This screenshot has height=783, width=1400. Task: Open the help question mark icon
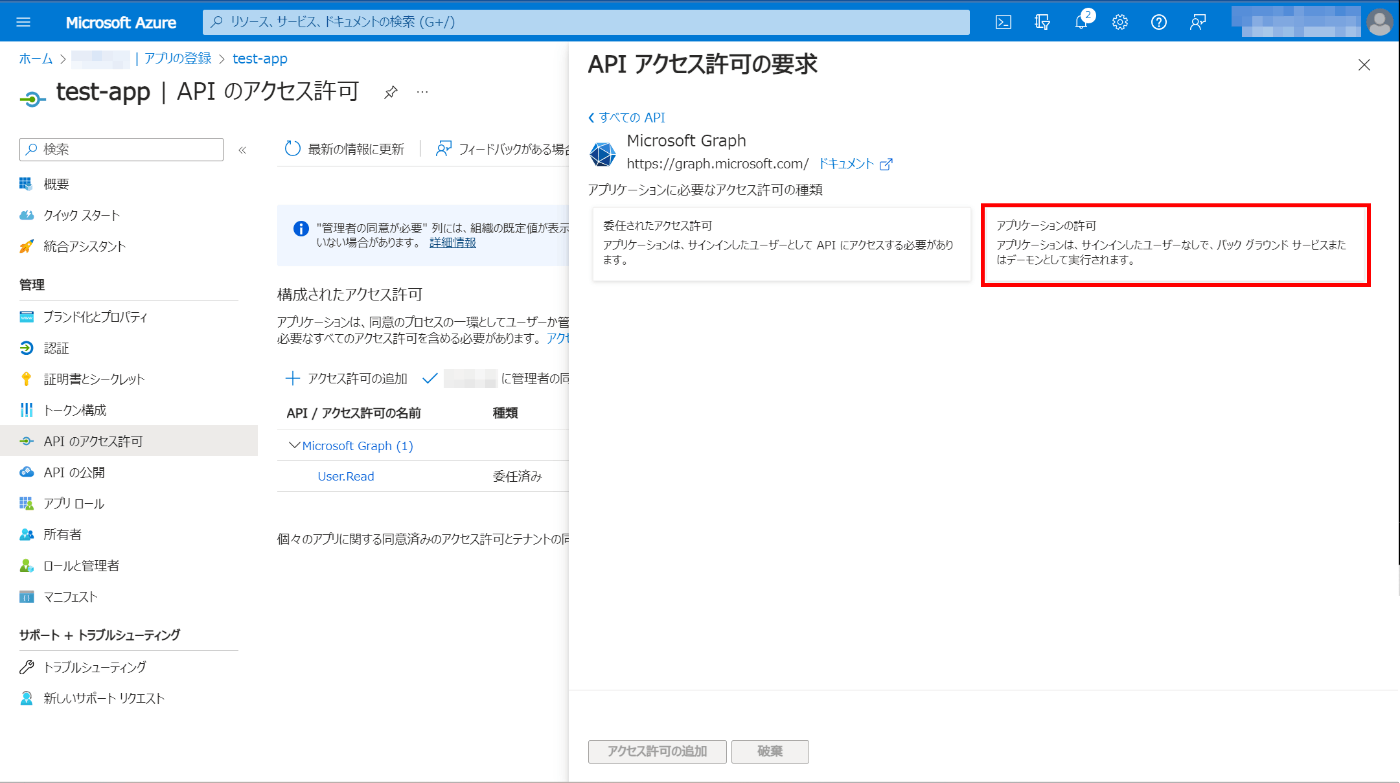click(x=1159, y=22)
